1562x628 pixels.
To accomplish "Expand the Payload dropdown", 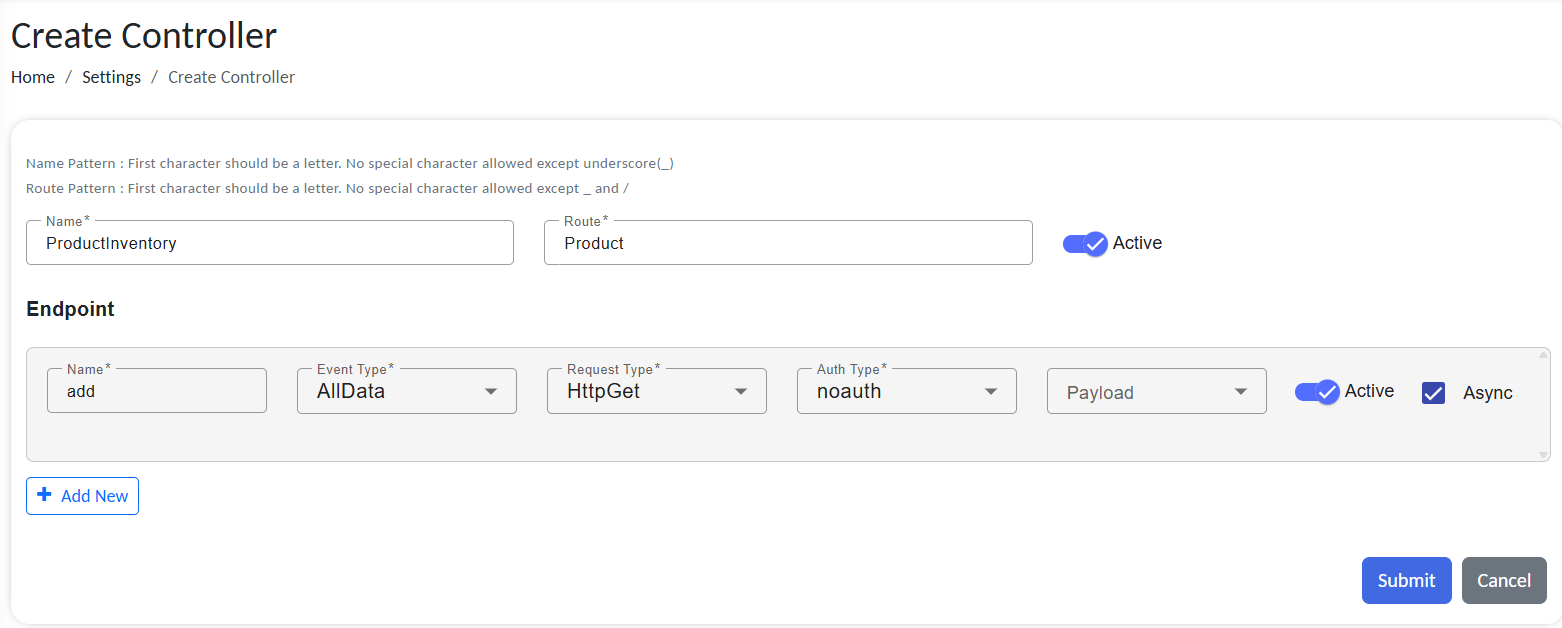I will 1156,392.
